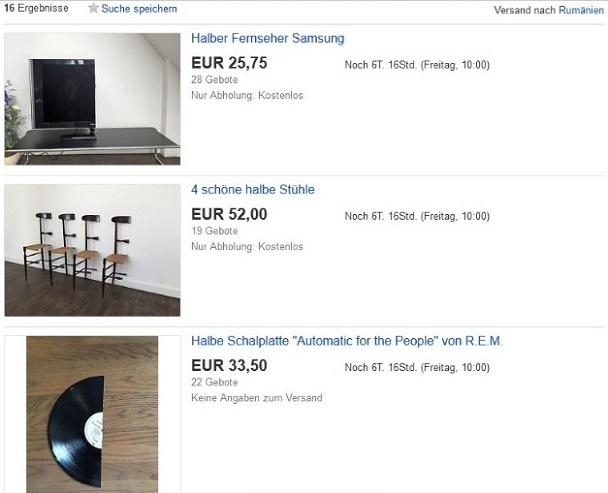
Task: Open the Suche speichern link
Action: pos(139,9)
